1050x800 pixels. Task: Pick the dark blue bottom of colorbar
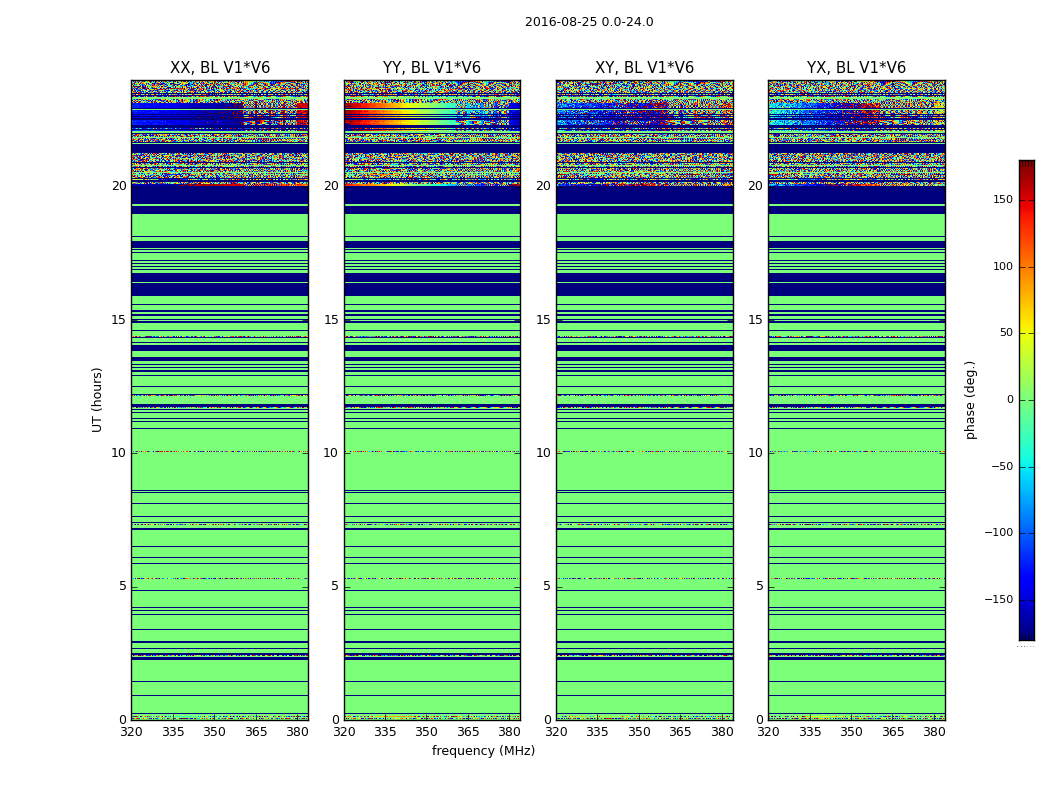1026,634
